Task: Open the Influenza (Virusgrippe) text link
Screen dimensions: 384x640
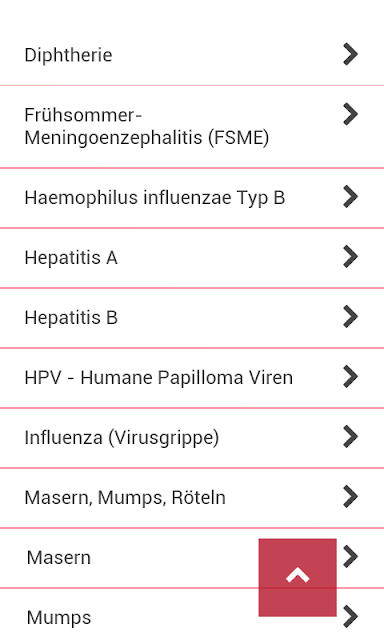Action: tap(122, 438)
